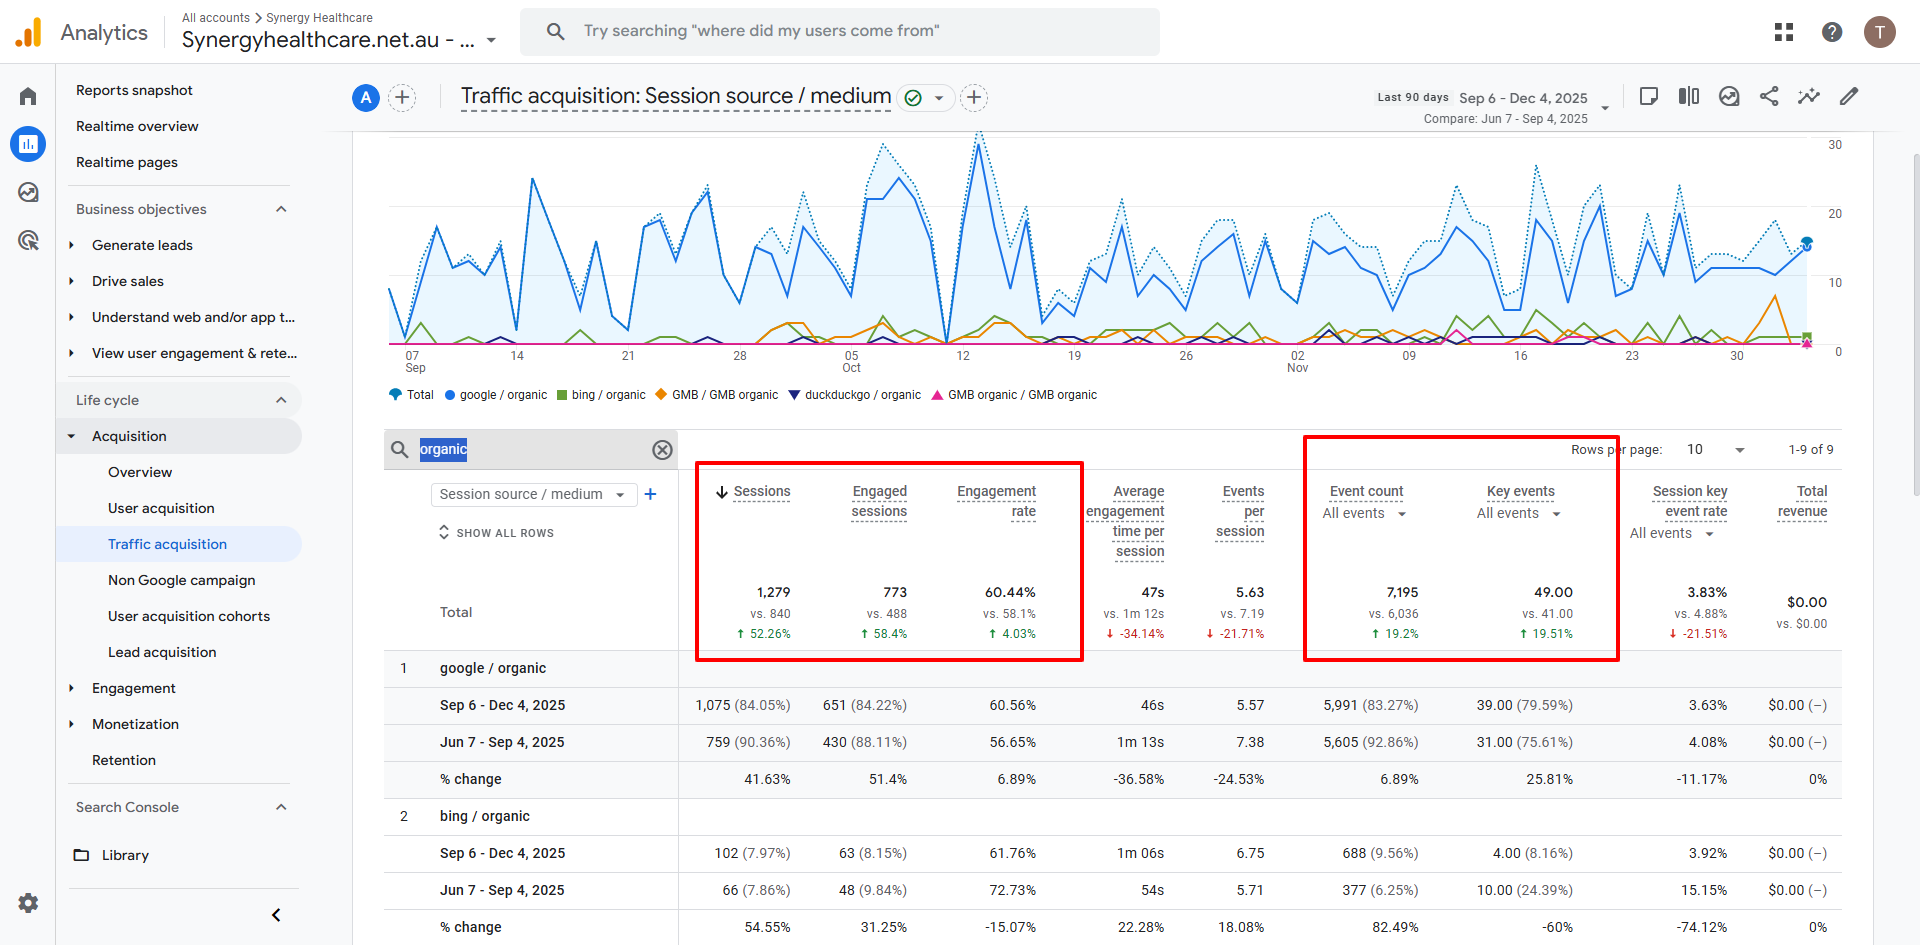This screenshot has width=1920, height=945.
Task: Open the Help question mark icon
Action: (1832, 32)
